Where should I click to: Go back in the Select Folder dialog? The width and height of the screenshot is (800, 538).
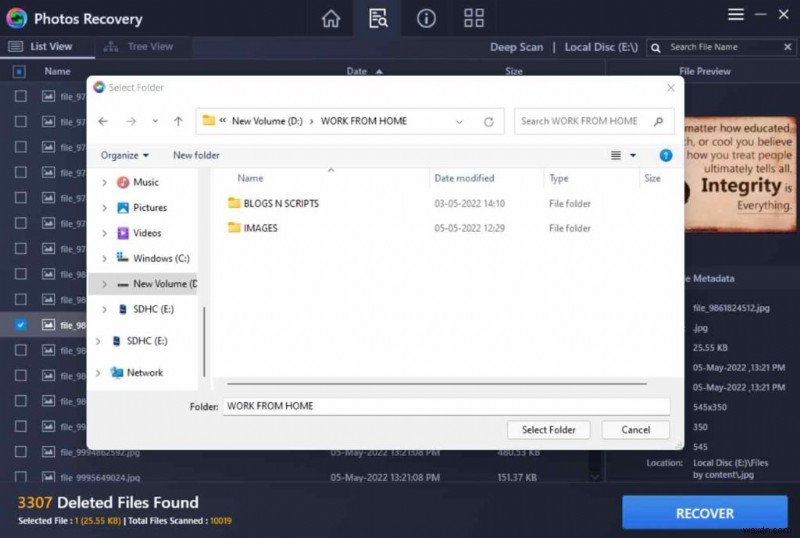coord(103,121)
